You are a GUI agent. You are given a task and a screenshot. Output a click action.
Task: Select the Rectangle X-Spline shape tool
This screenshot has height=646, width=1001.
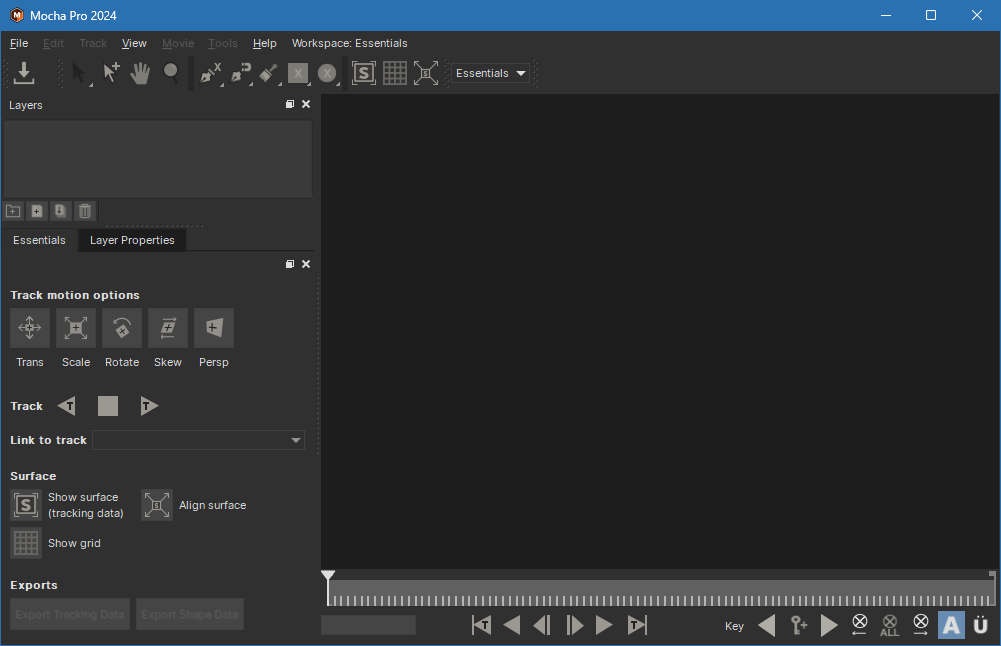pyautogui.click(x=298, y=73)
